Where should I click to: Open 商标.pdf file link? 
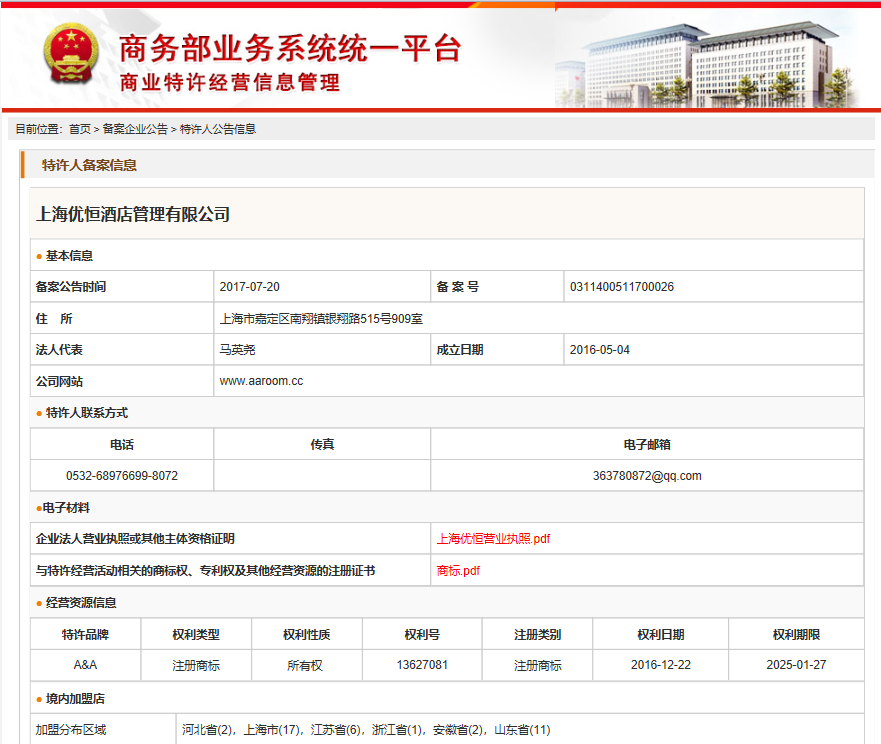(x=458, y=571)
